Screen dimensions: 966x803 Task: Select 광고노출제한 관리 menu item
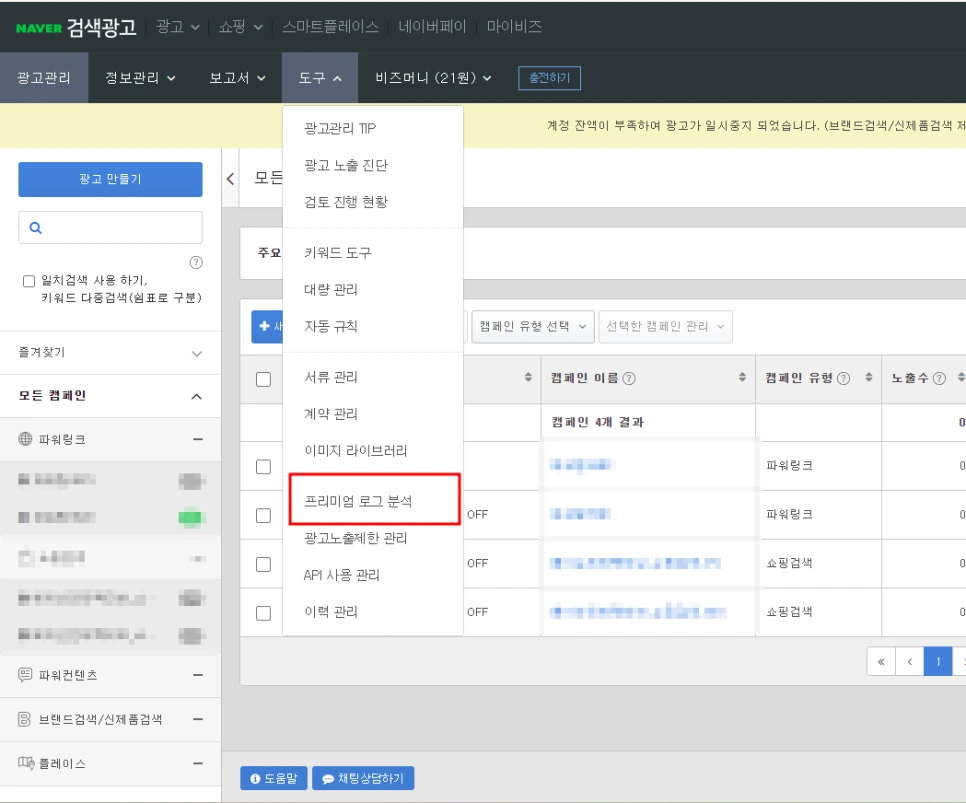[x=355, y=538]
